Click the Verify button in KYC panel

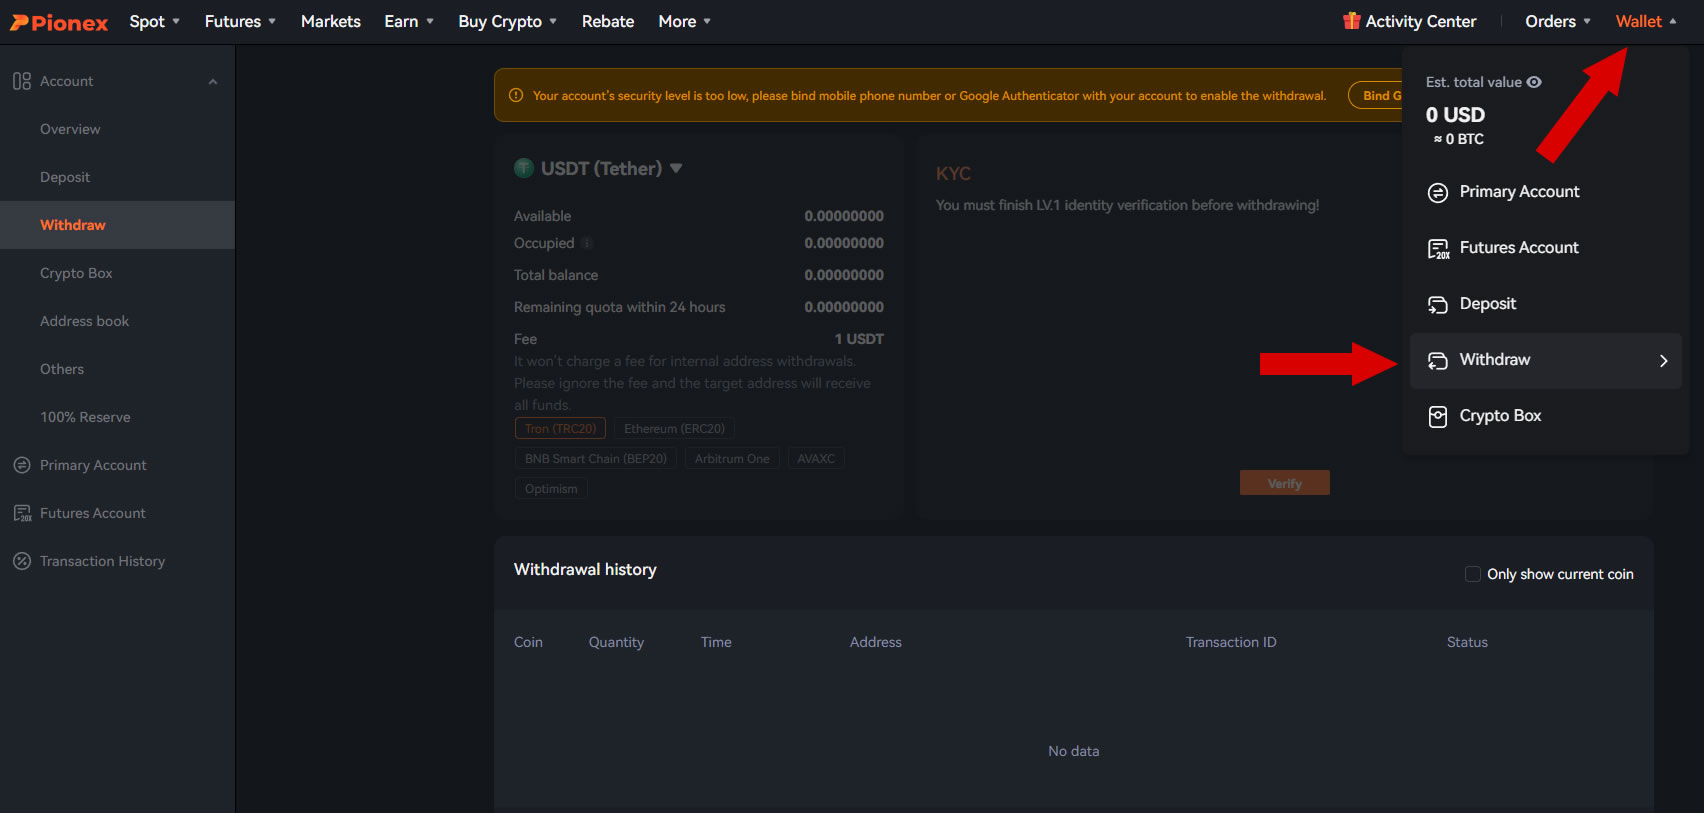(x=1285, y=483)
